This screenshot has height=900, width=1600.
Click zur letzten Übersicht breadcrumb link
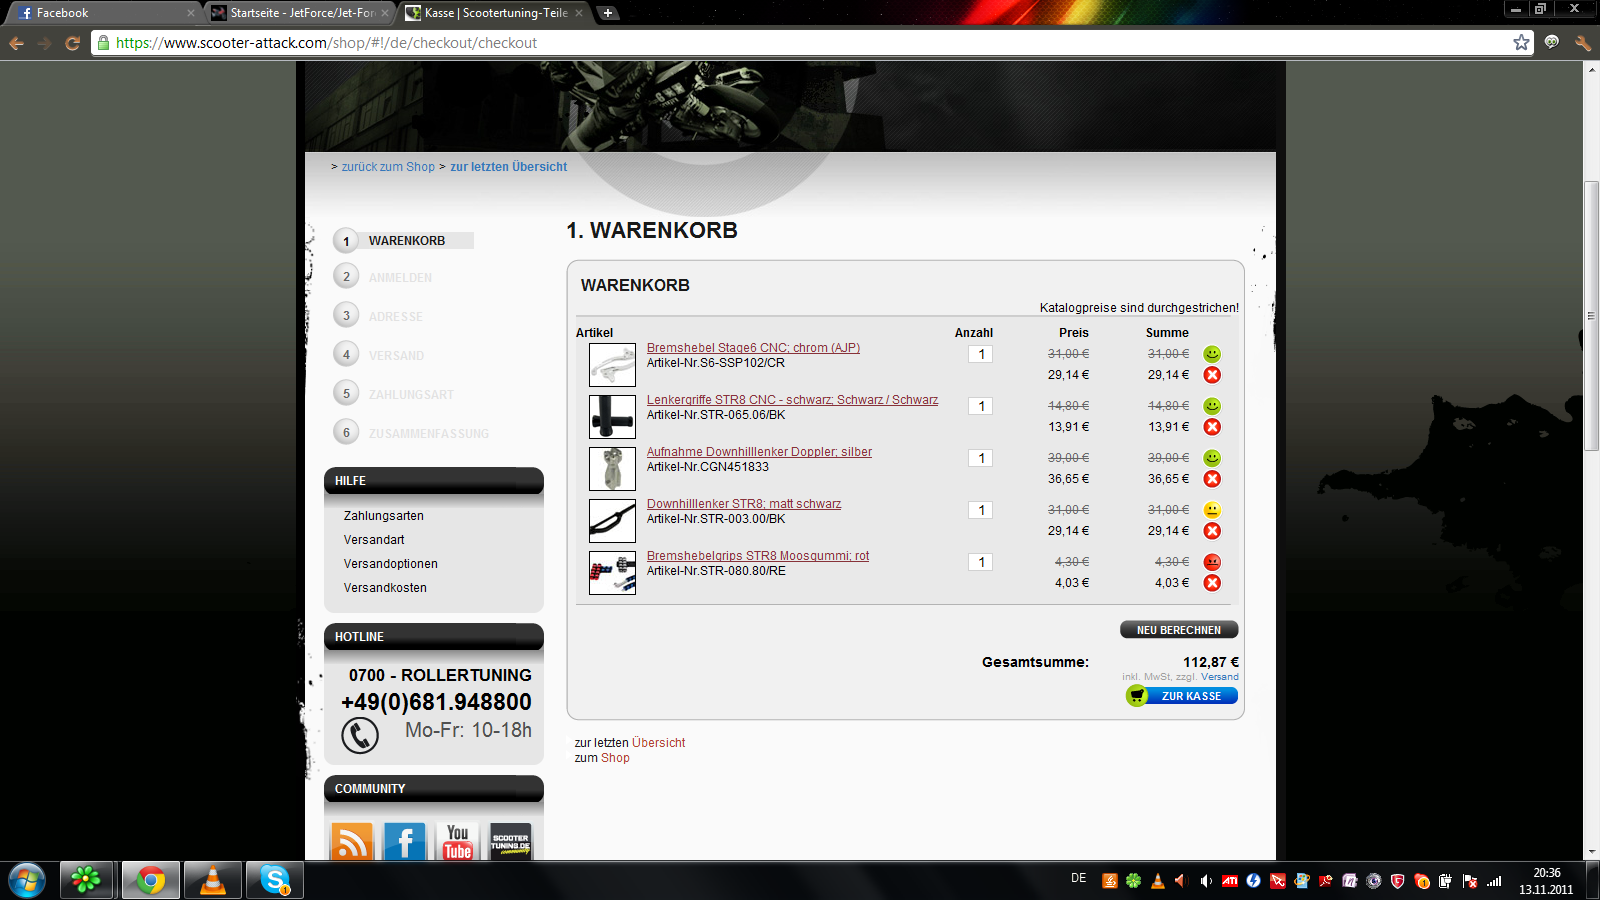pyautogui.click(x=508, y=167)
